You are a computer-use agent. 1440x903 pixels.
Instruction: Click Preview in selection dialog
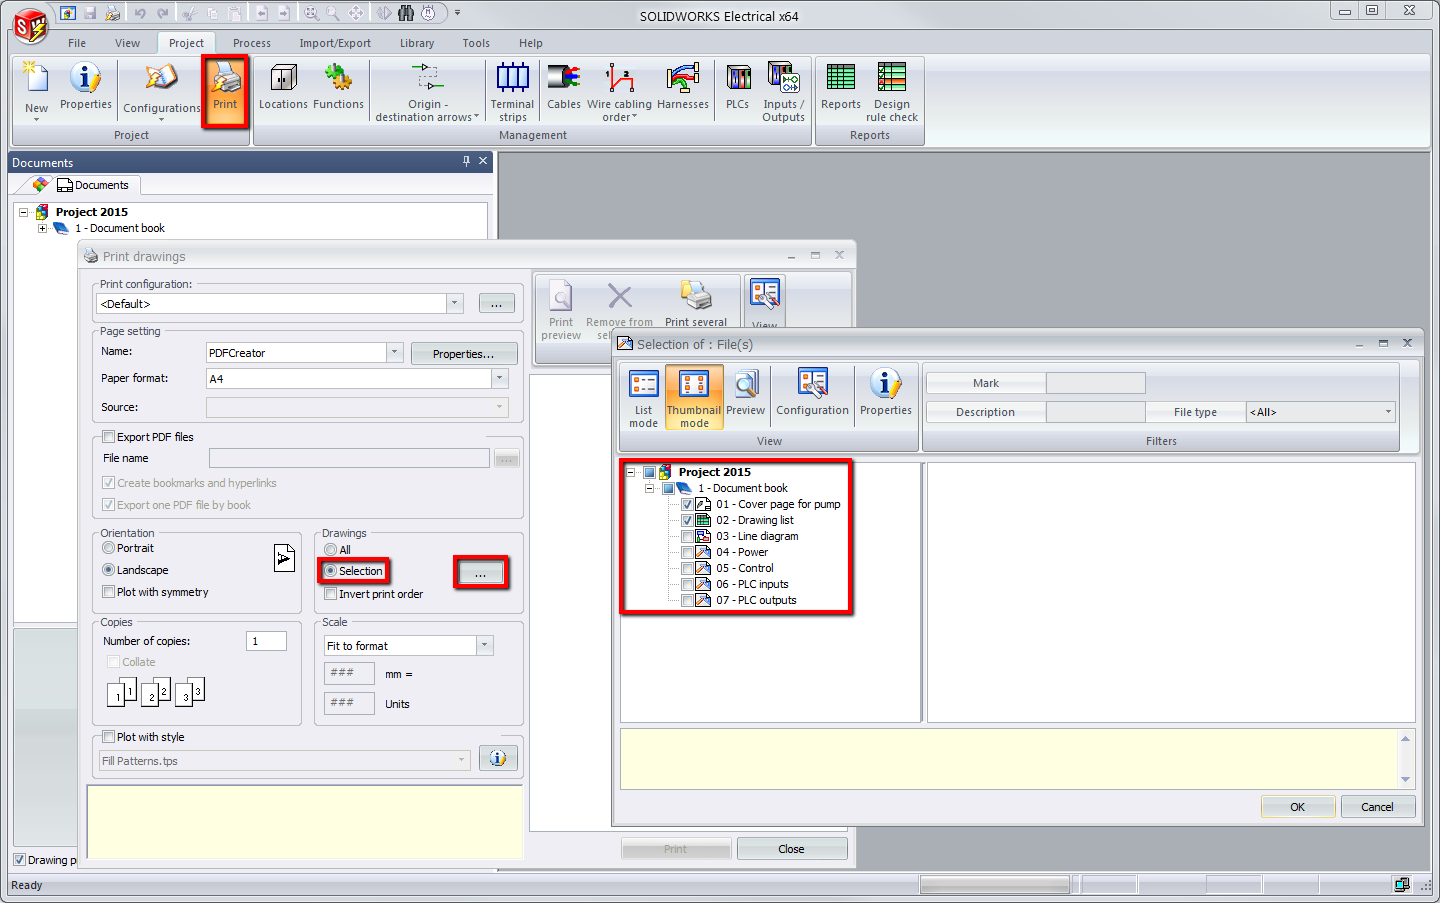click(x=745, y=393)
